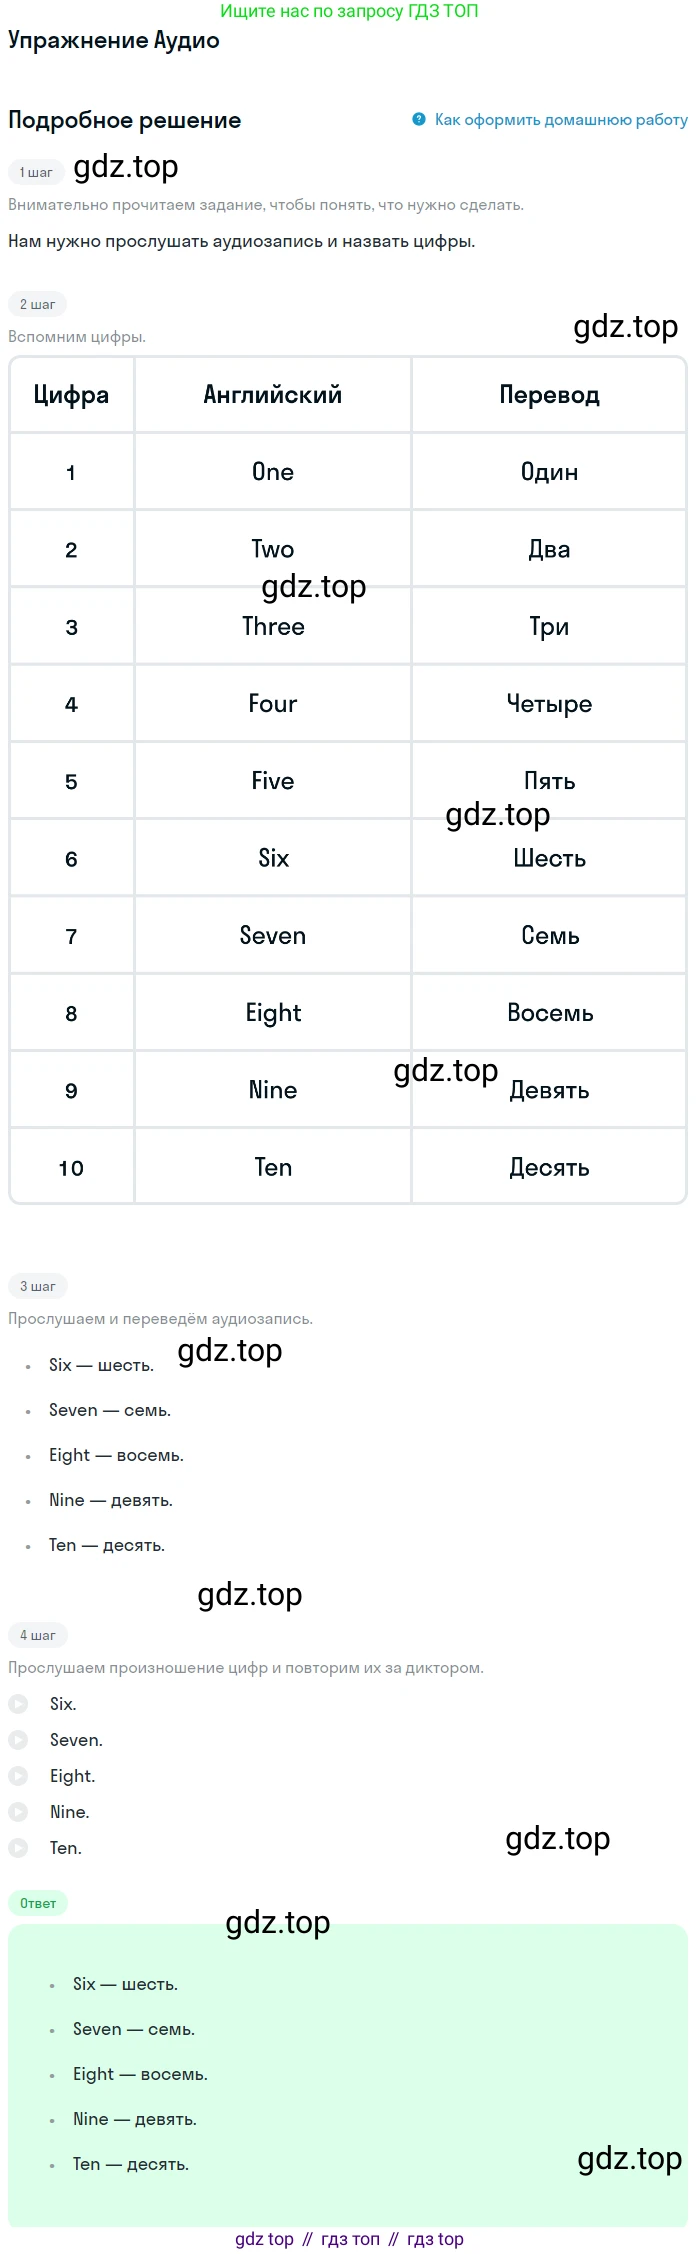Click the bottom 'gdz top // гдз топ' text

pos(349,2239)
